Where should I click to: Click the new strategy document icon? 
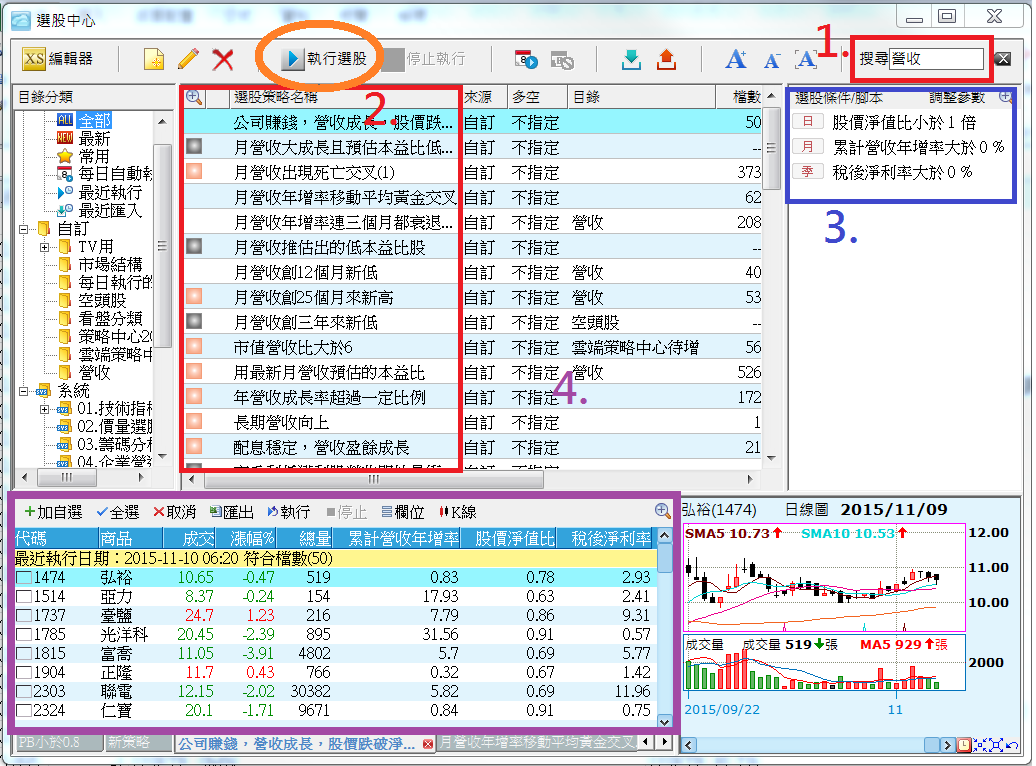click(153, 59)
